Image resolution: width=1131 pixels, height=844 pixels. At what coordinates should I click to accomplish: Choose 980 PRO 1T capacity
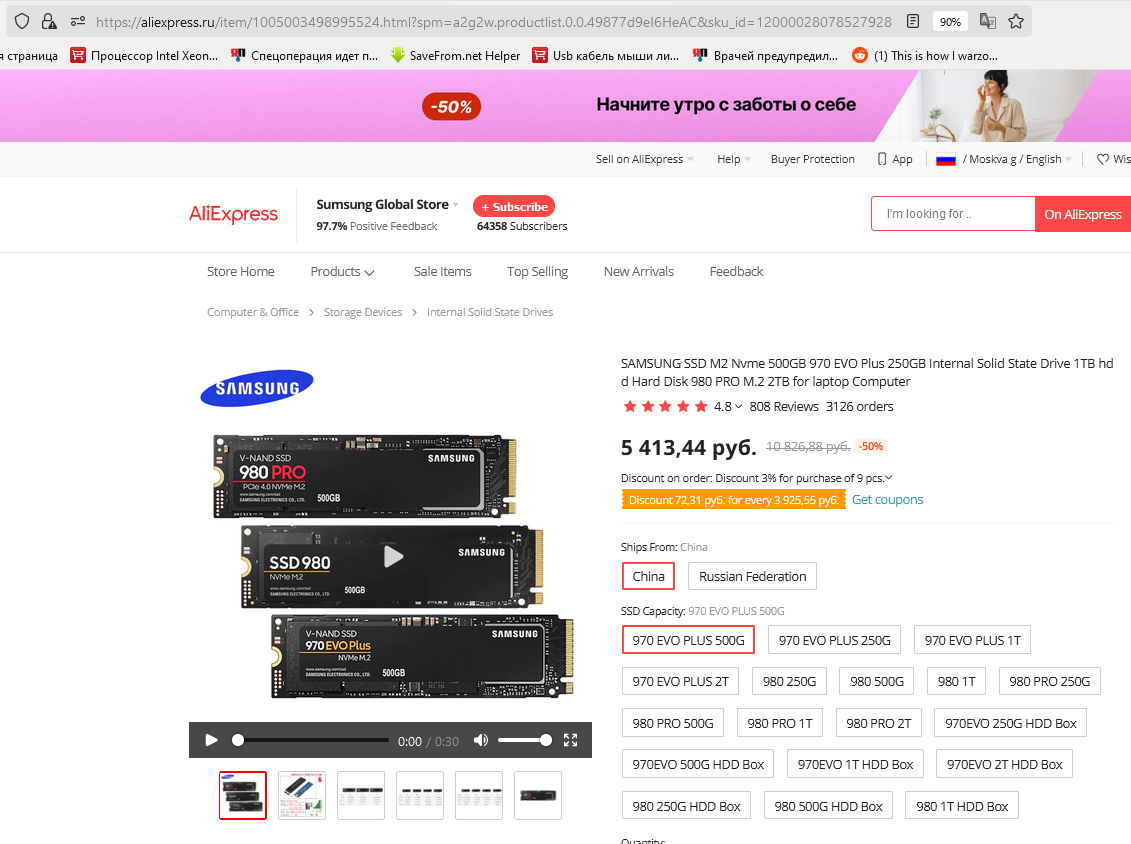pos(780,723)
